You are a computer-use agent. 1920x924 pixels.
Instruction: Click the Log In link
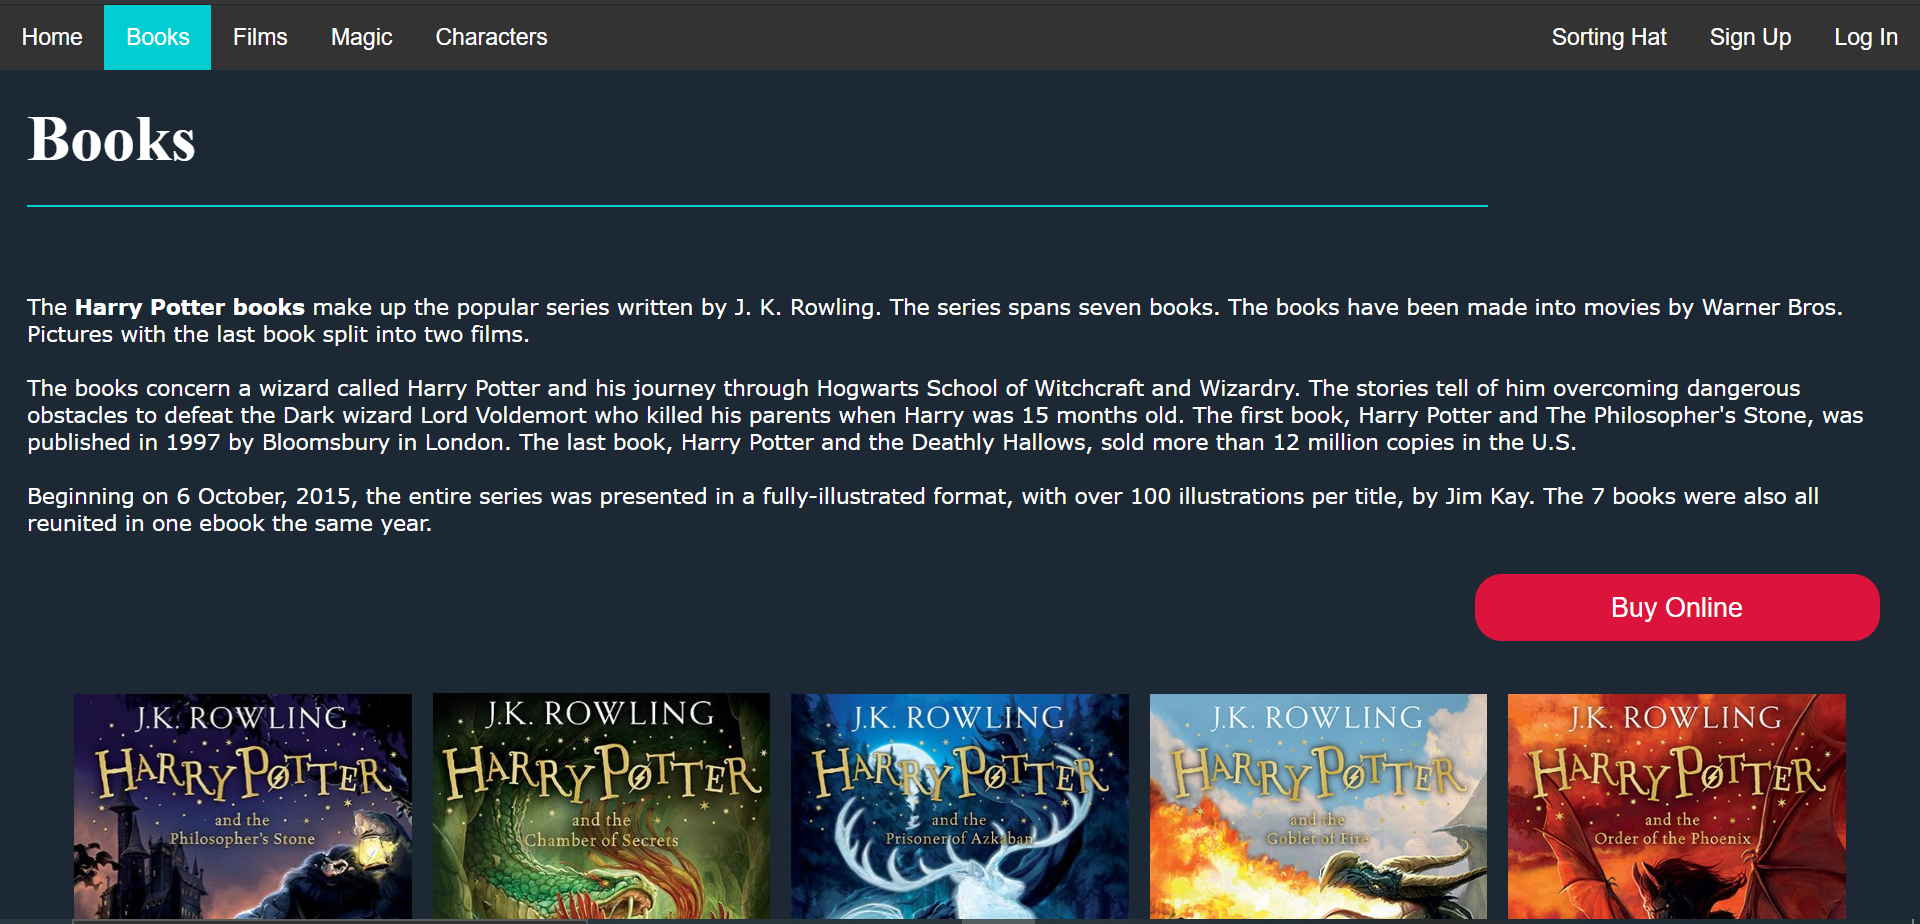tap(1865, 37)
